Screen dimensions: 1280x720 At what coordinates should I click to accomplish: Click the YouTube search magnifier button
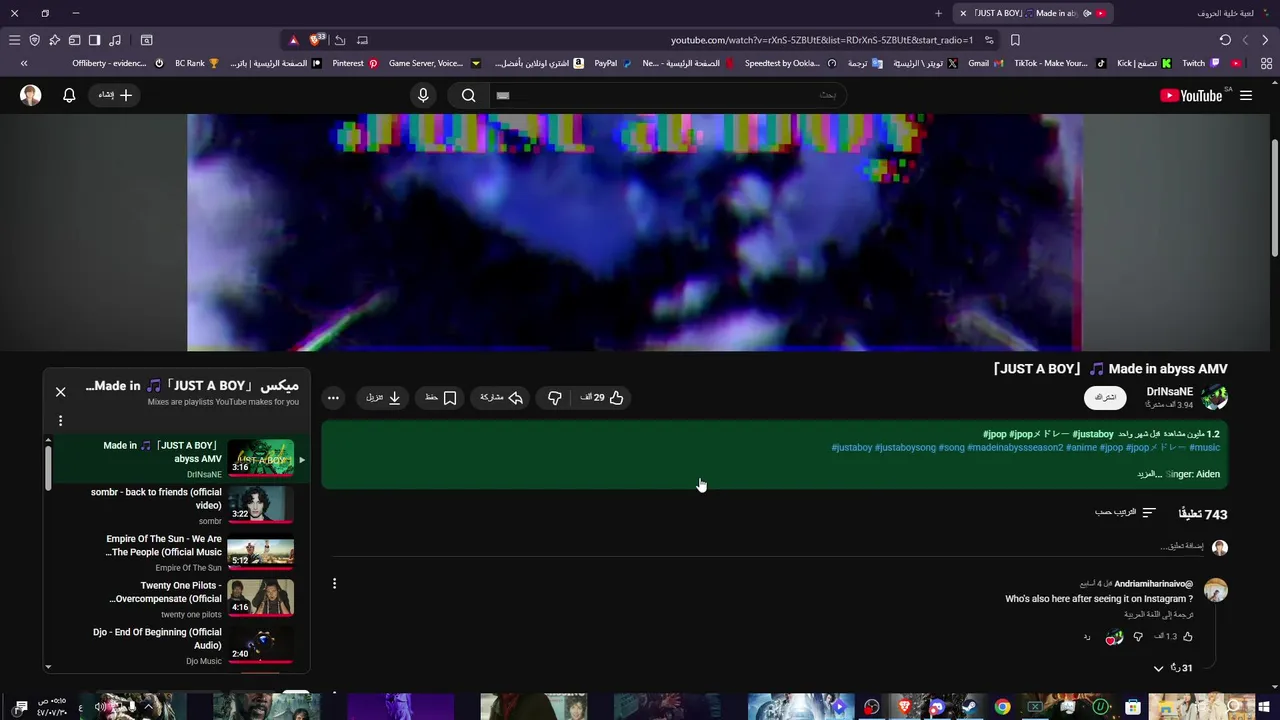[x=468, y=95]
